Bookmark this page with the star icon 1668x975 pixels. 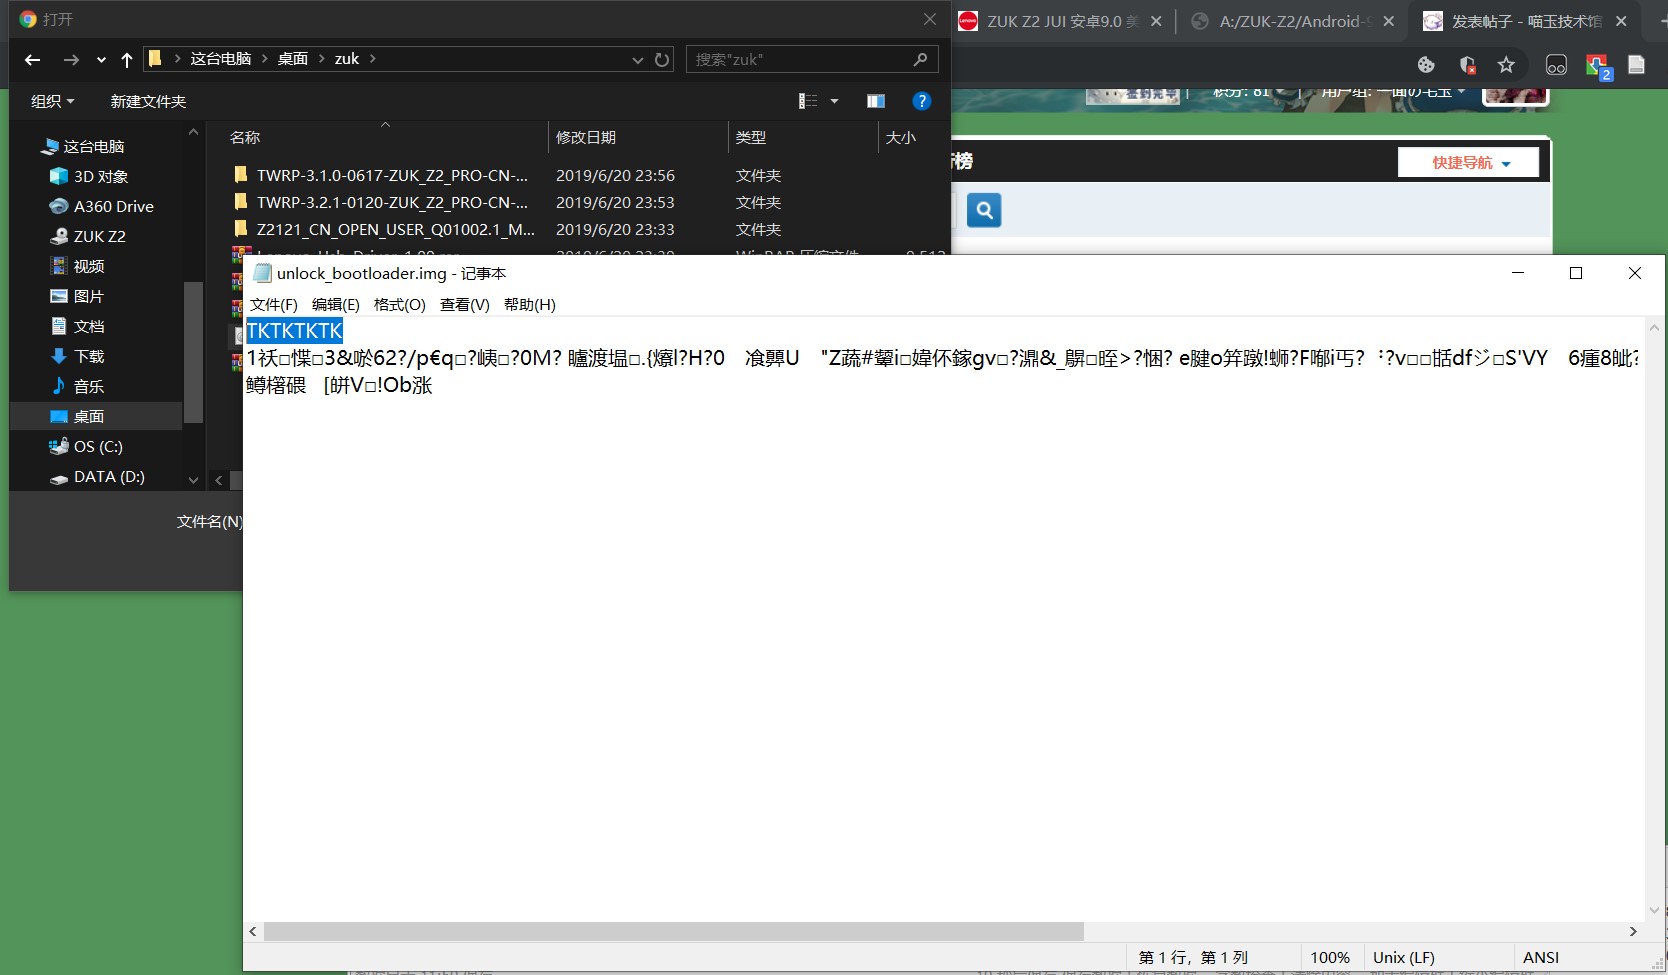1506,65
